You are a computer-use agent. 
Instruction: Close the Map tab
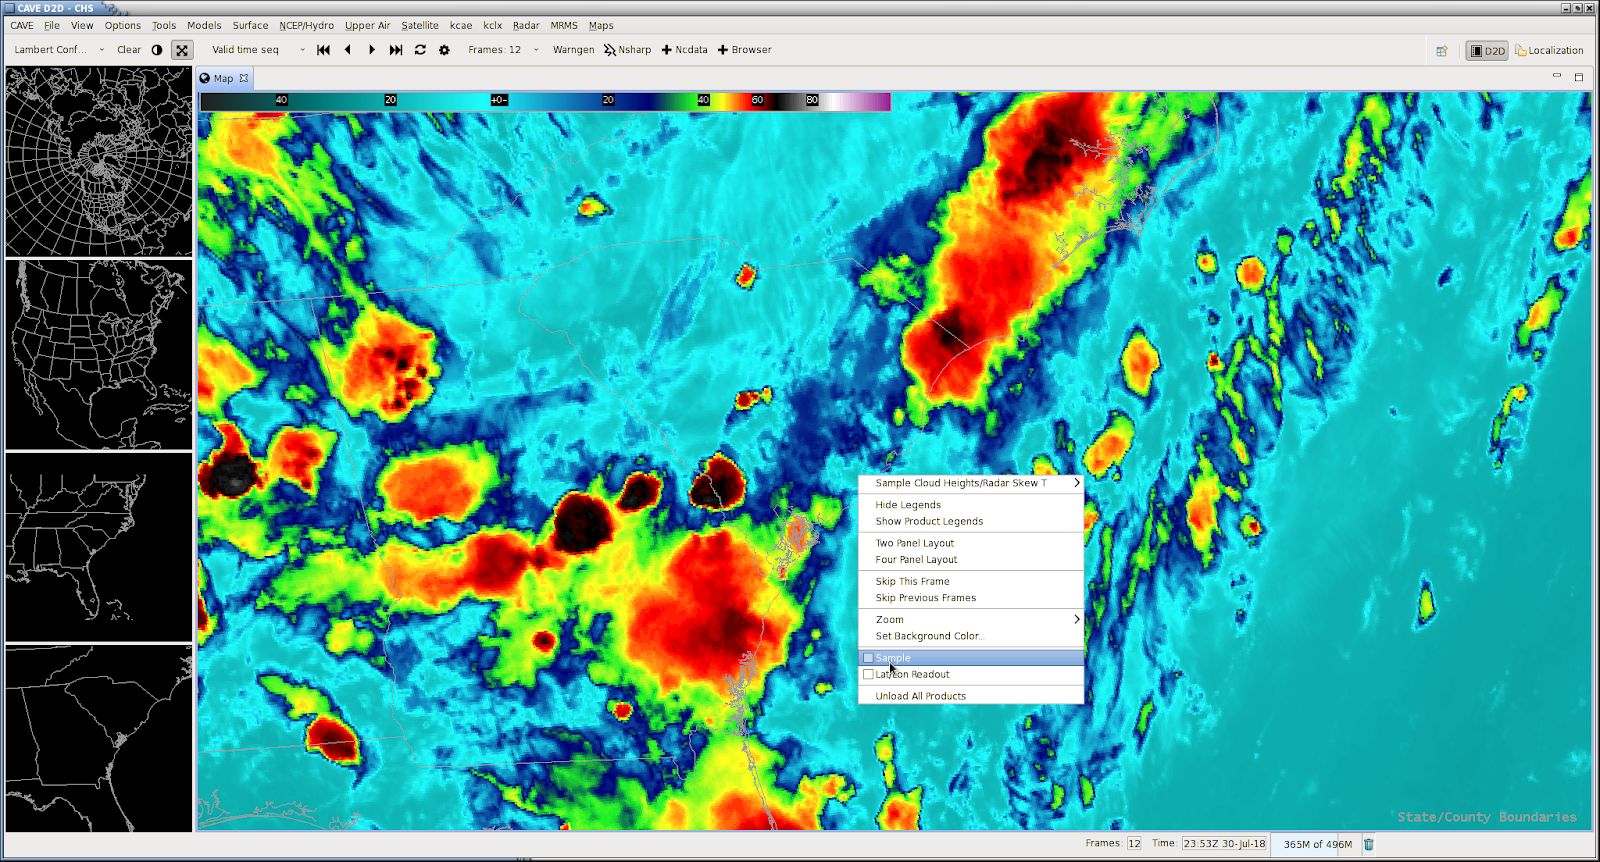[243, 78]
